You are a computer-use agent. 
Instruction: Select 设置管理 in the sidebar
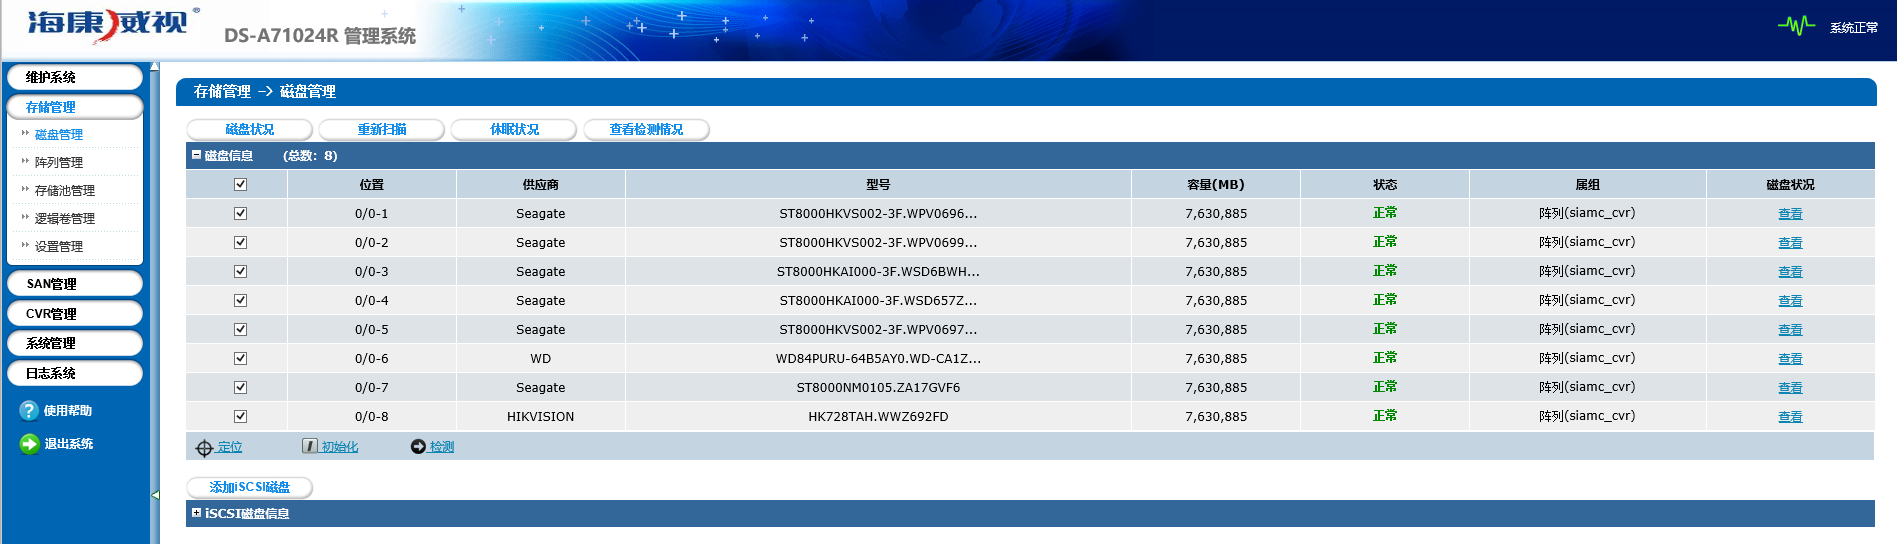coord(59,246)
